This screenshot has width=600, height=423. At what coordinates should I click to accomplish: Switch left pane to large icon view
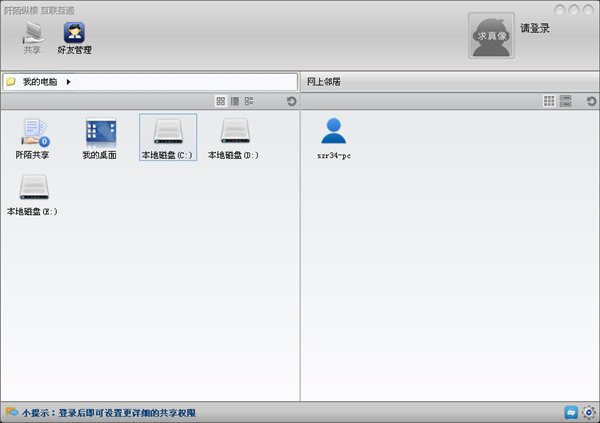pos(221,101)
